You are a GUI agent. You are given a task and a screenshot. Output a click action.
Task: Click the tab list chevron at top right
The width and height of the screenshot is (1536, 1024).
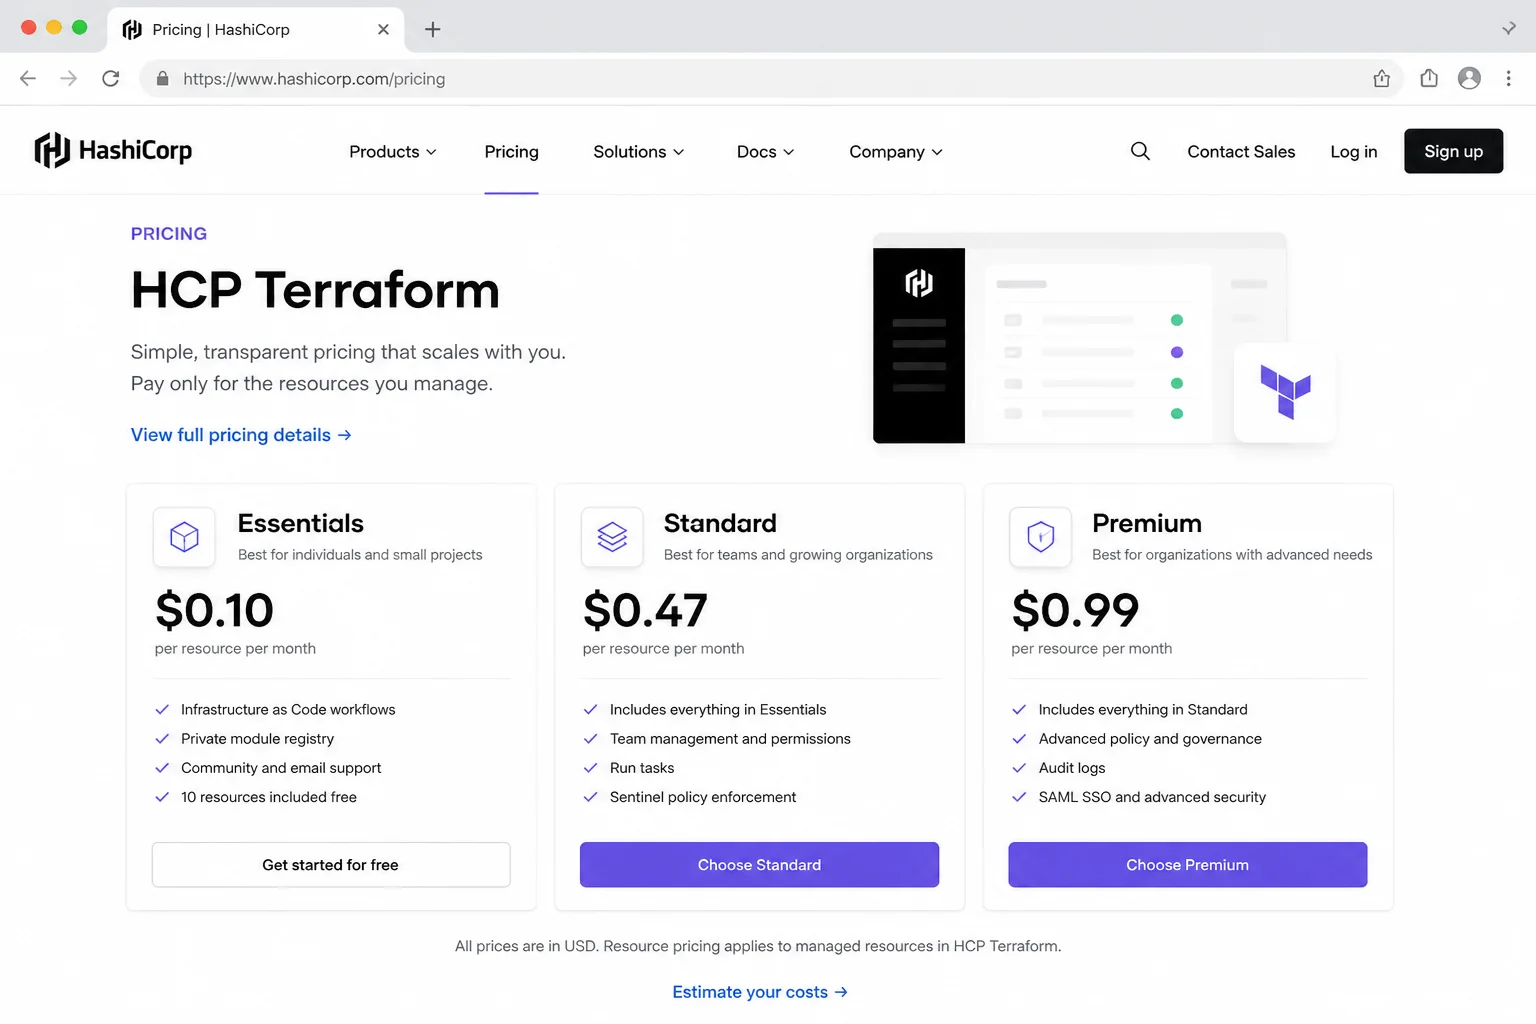(x=1509, y=29)
